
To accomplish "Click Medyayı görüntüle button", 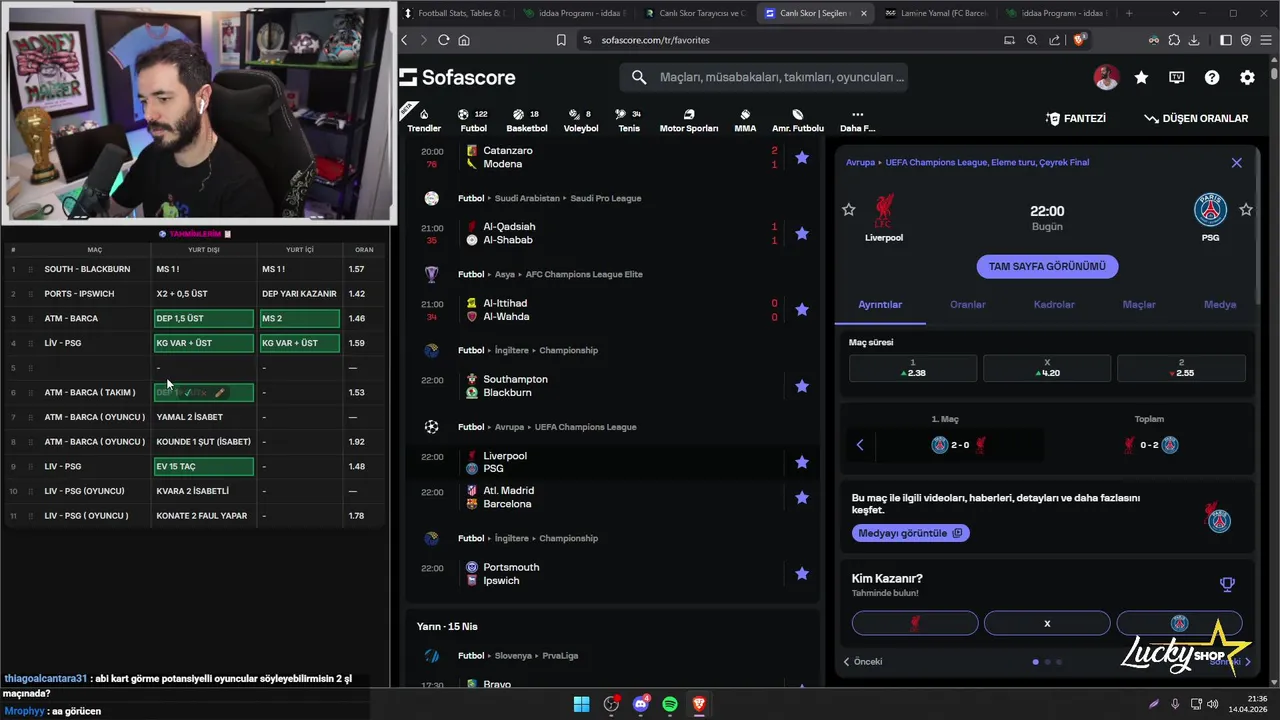I will click(x=910, y=533).
